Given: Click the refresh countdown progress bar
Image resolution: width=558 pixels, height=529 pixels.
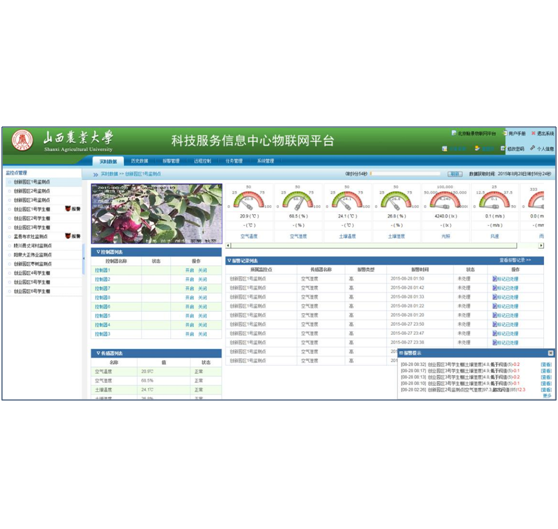Looking at the screenshot, I should (x=406, y=174).
